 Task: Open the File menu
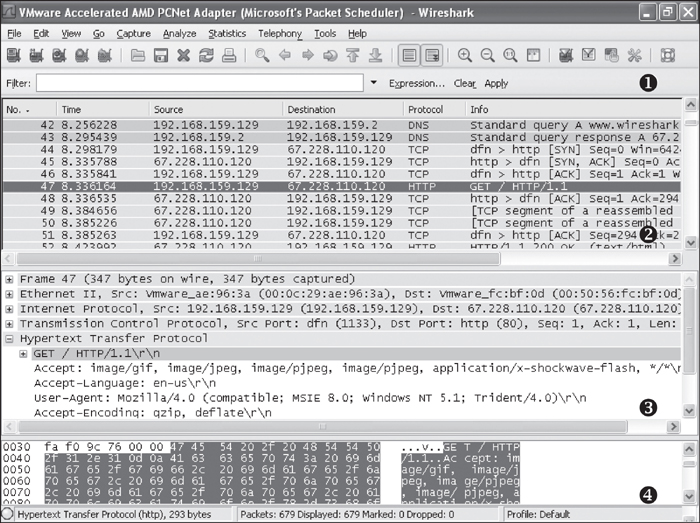tap(14, 33)
